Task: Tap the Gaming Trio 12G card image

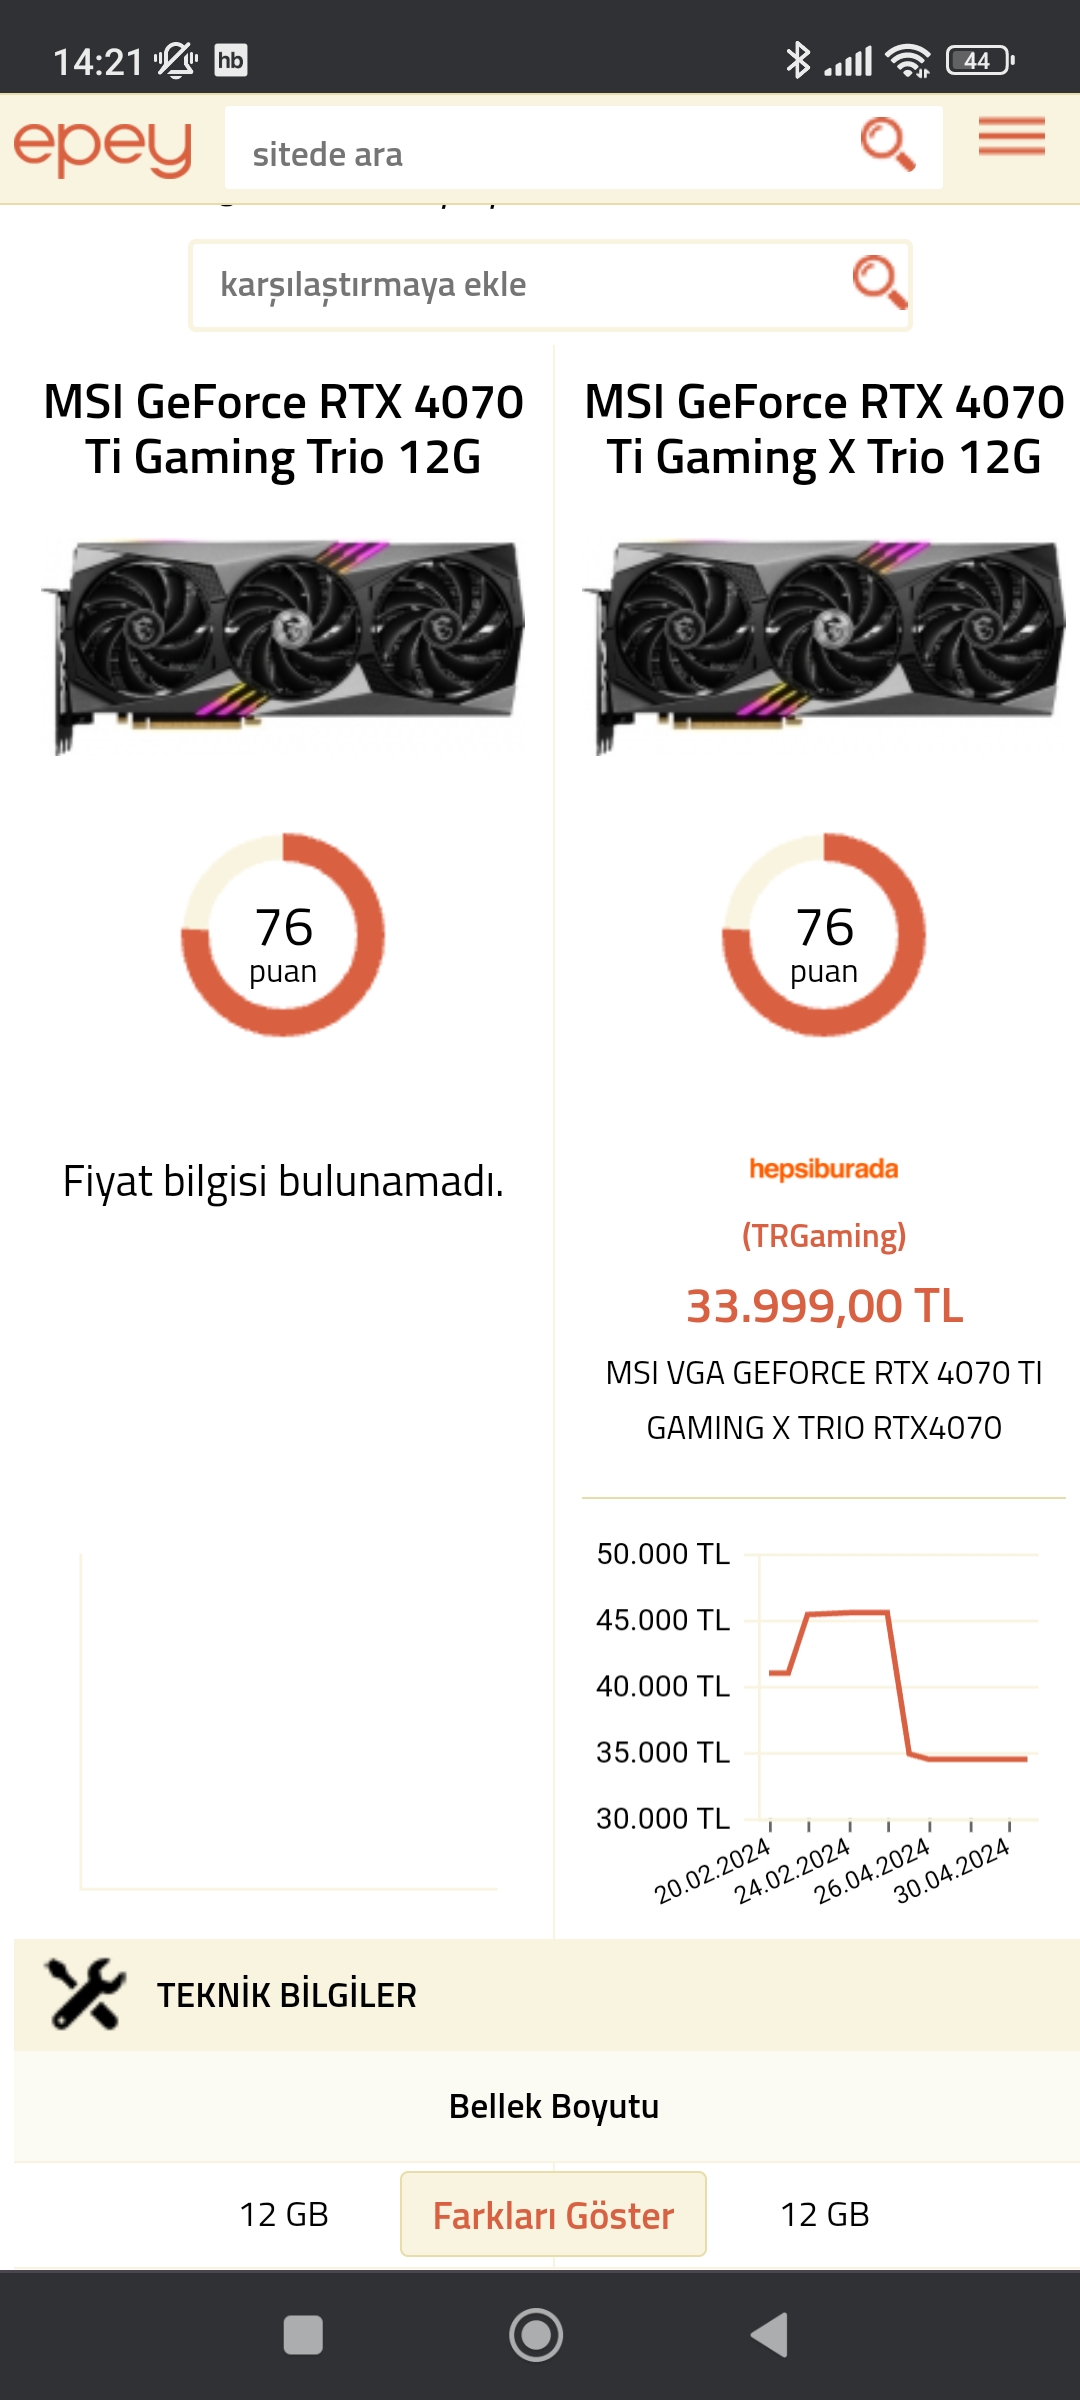Action: point(283,643)
